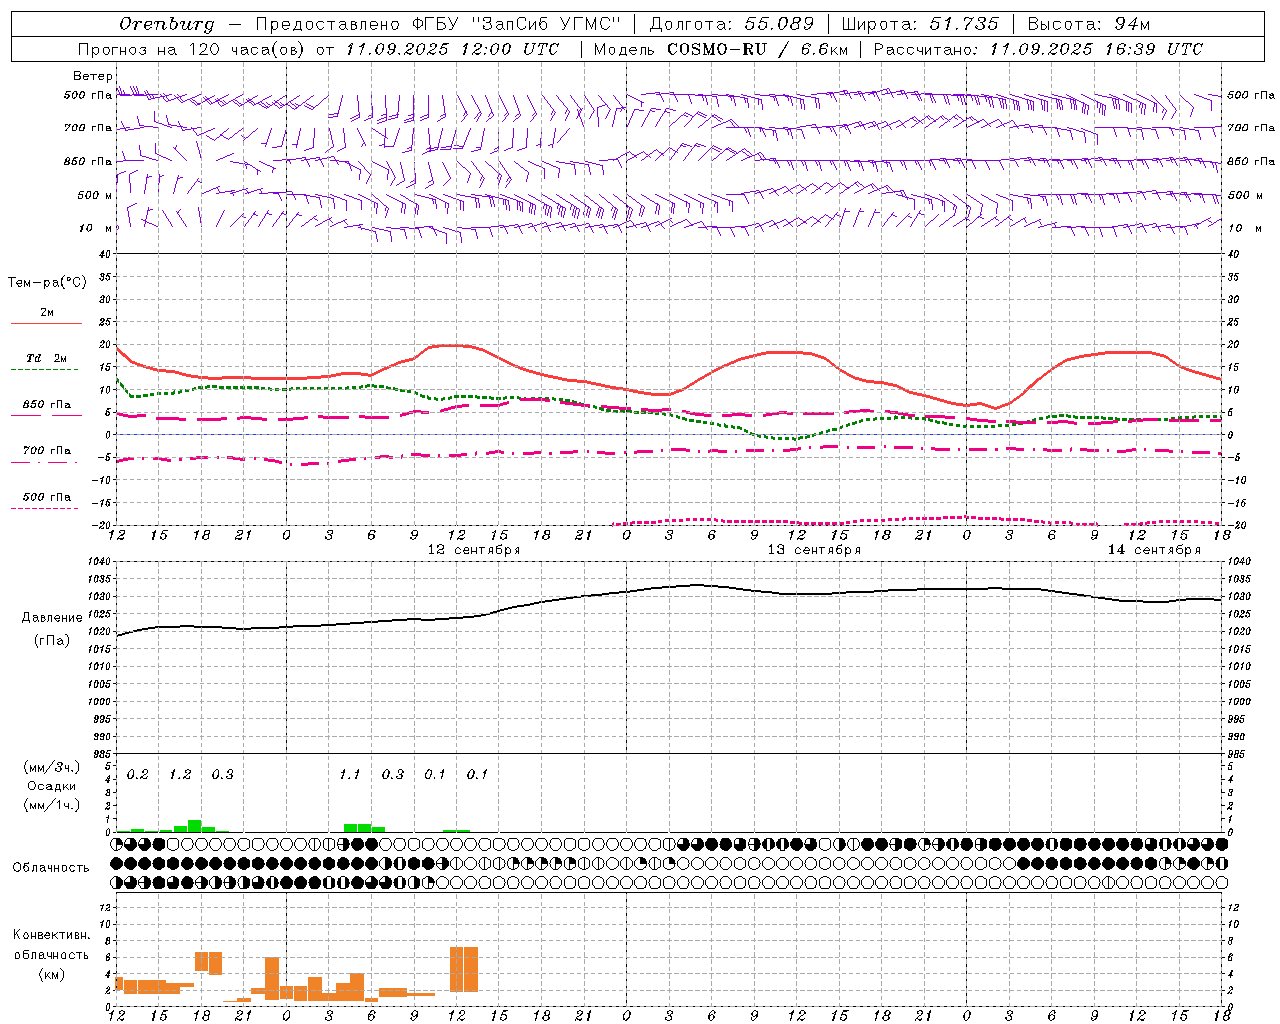This screenshot has height=1024, width=1280.
Task: Click the tallest green precipitation bar
Action: 195,826
